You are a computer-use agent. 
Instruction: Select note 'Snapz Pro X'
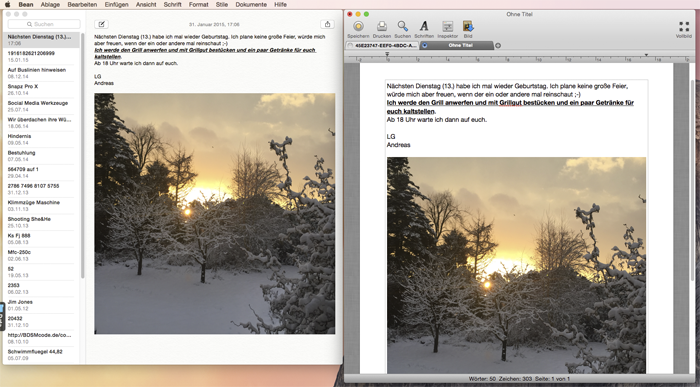coord(41,90)
